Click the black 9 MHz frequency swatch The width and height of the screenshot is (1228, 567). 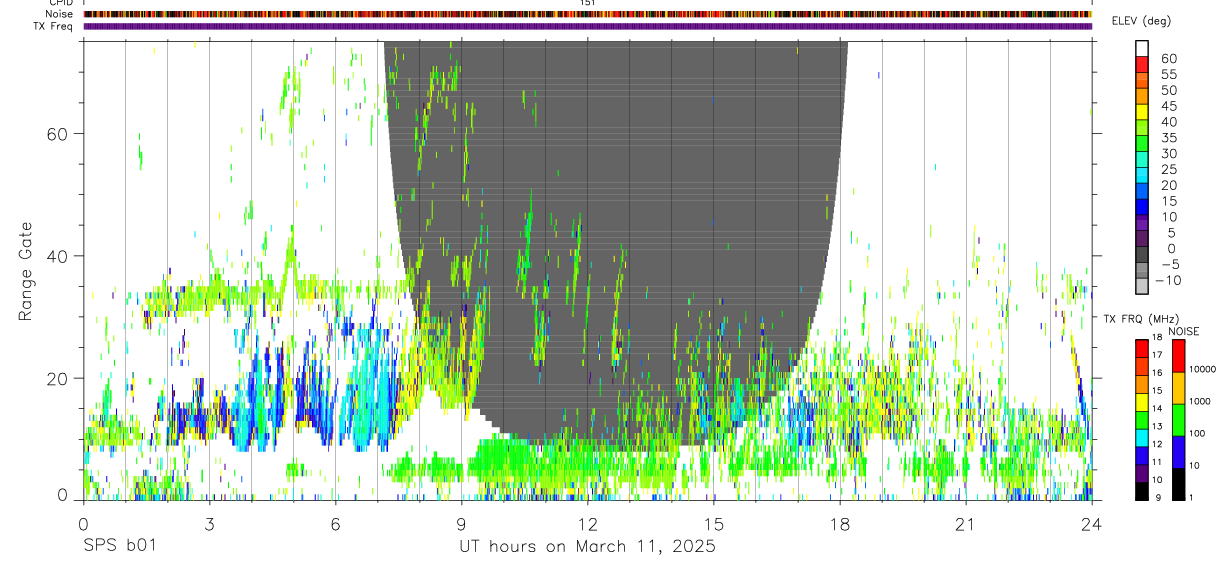[1142, 492]
